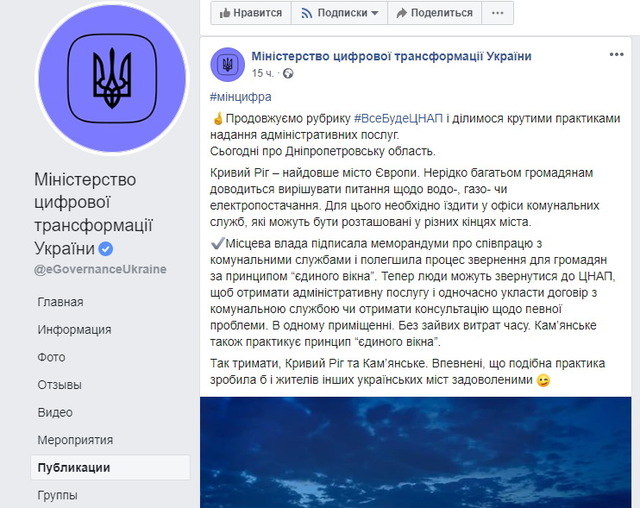Click the globe public-visibility icon
Image resolution: width=640 pixels, height=508 pixels.
[x=288, y=73]
